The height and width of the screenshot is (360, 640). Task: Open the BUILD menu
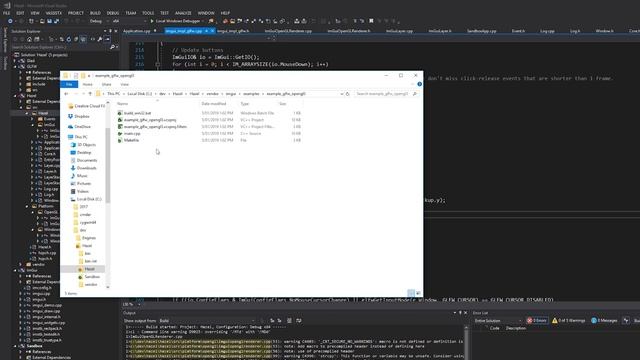[x=95, y=13]
